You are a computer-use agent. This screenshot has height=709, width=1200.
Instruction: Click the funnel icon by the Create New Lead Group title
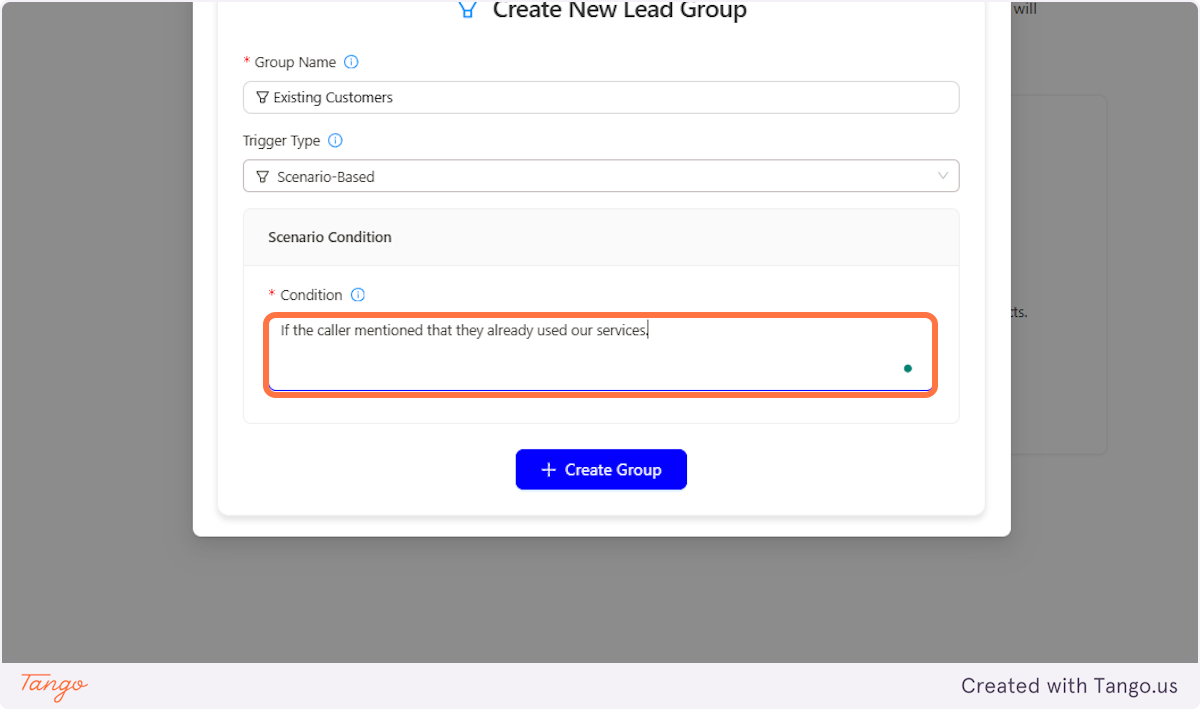[x=467, y=10]
